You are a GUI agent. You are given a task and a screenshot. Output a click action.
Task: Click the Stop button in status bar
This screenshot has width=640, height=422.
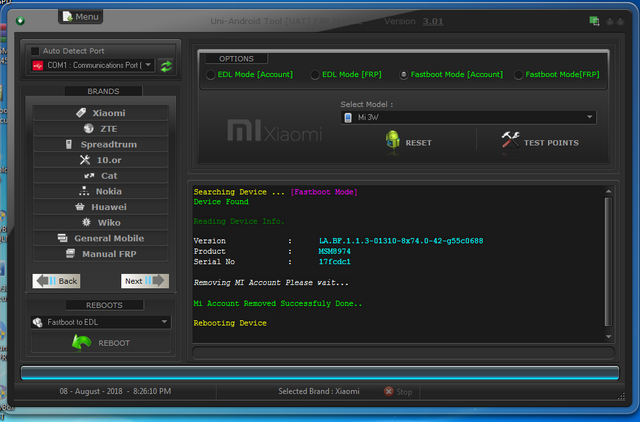398,392
